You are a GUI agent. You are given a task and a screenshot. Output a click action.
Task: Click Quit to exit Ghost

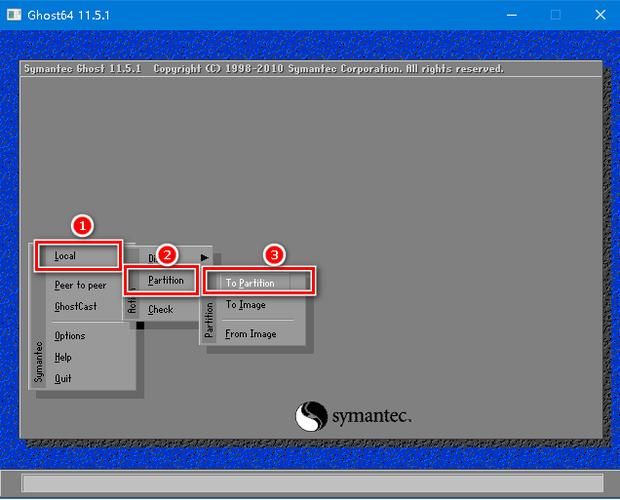(x=63, y=379)
